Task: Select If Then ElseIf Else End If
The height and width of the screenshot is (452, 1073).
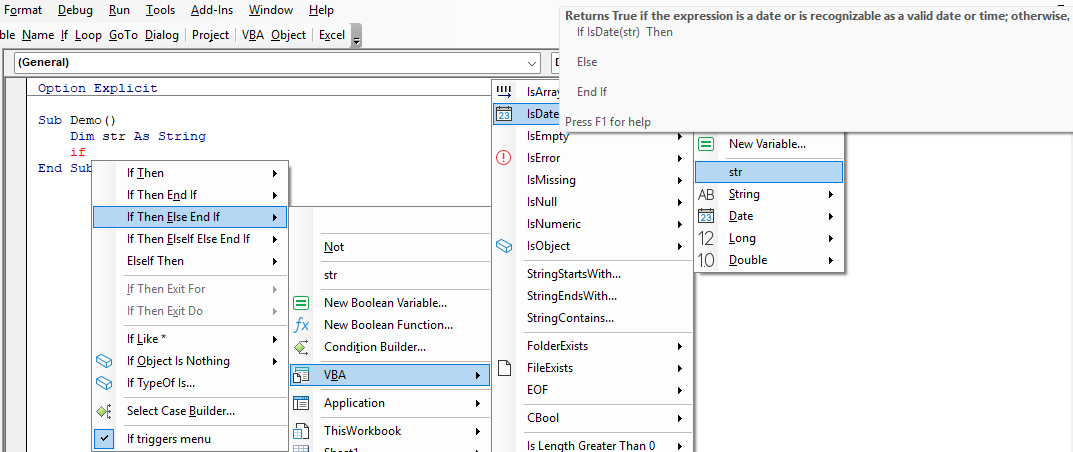Action: [x=189, y=239]
